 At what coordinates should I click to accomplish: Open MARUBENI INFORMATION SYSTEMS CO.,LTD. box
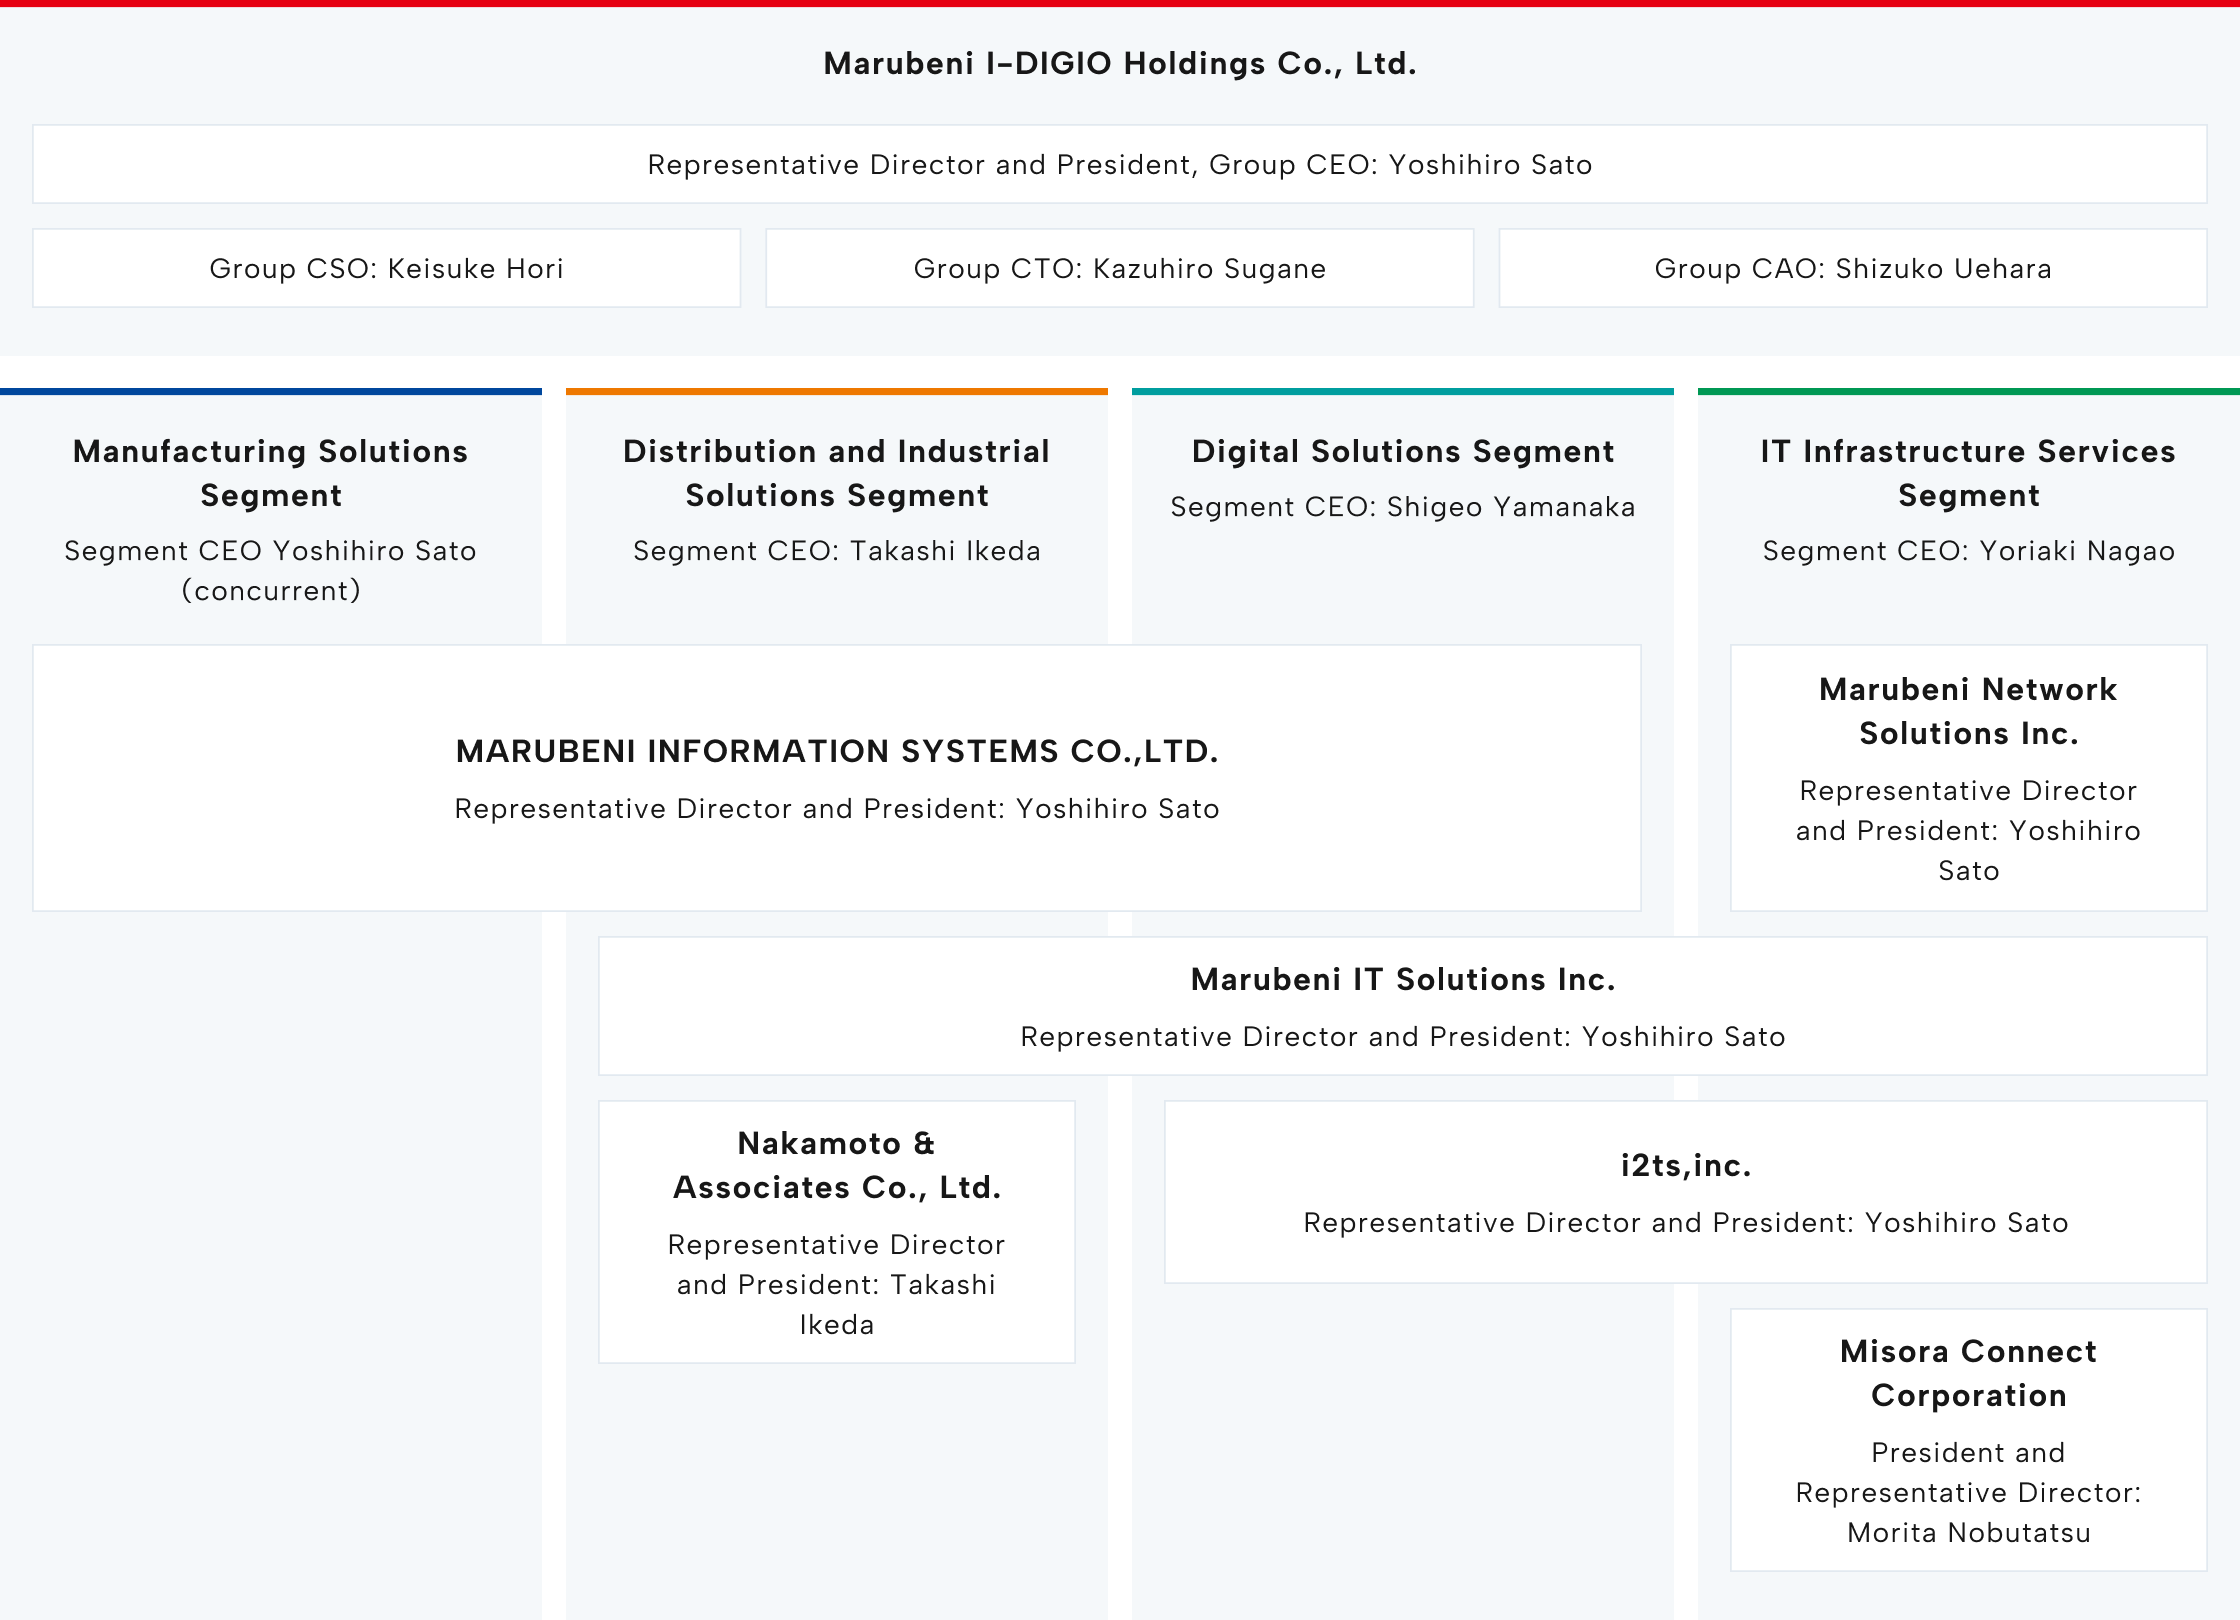(x=837, y=779)
